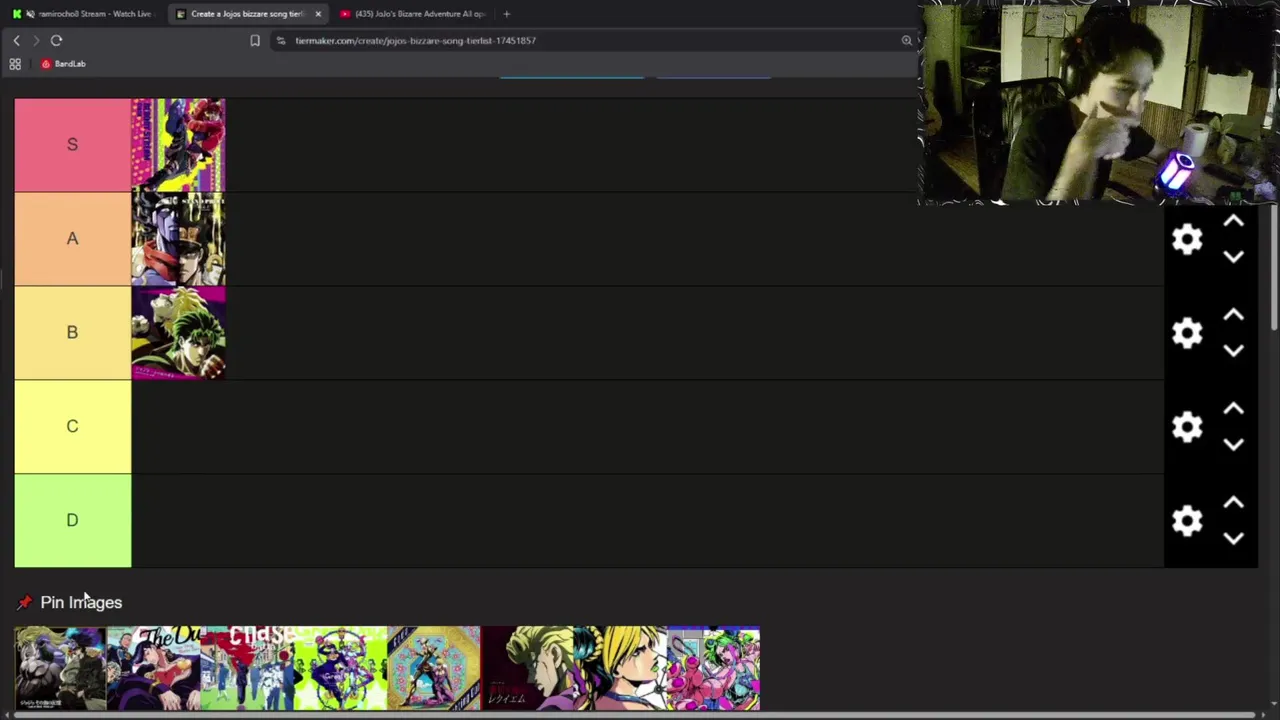The image size is (1280, 720).
Task: Move tier C row down with arrow
Action: (1233, 445)
